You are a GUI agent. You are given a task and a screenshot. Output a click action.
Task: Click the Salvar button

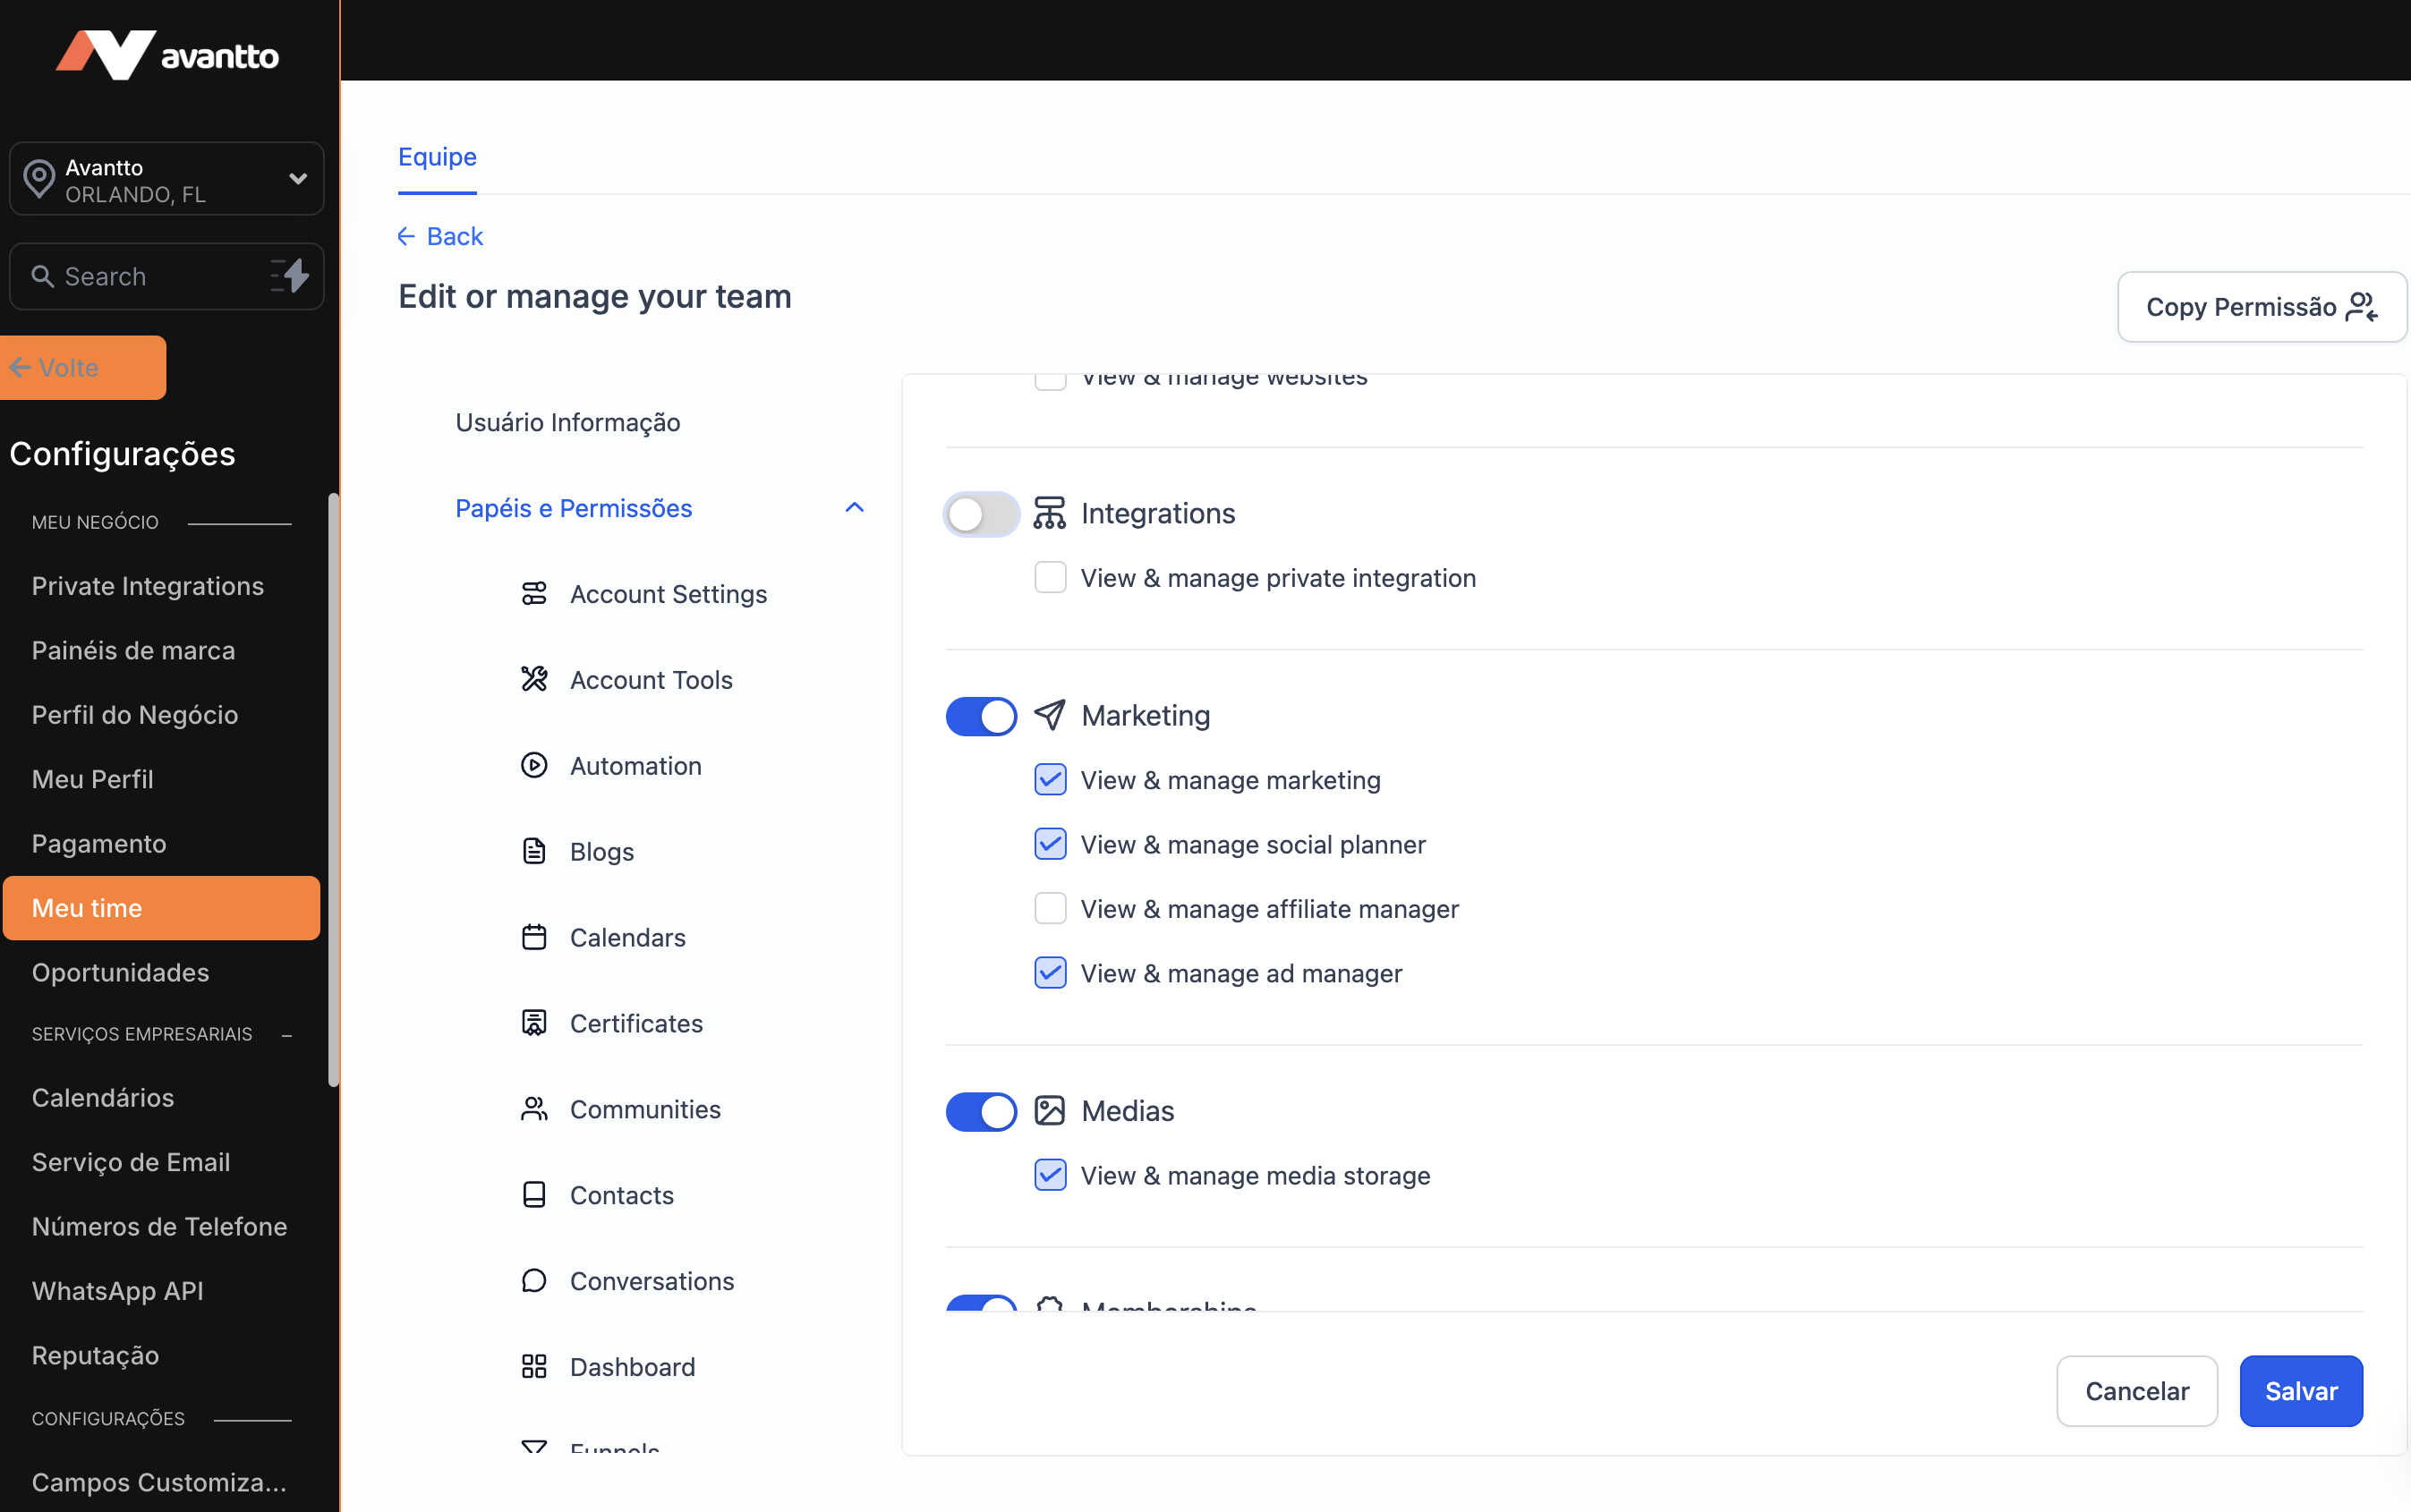[2300, 1391]
